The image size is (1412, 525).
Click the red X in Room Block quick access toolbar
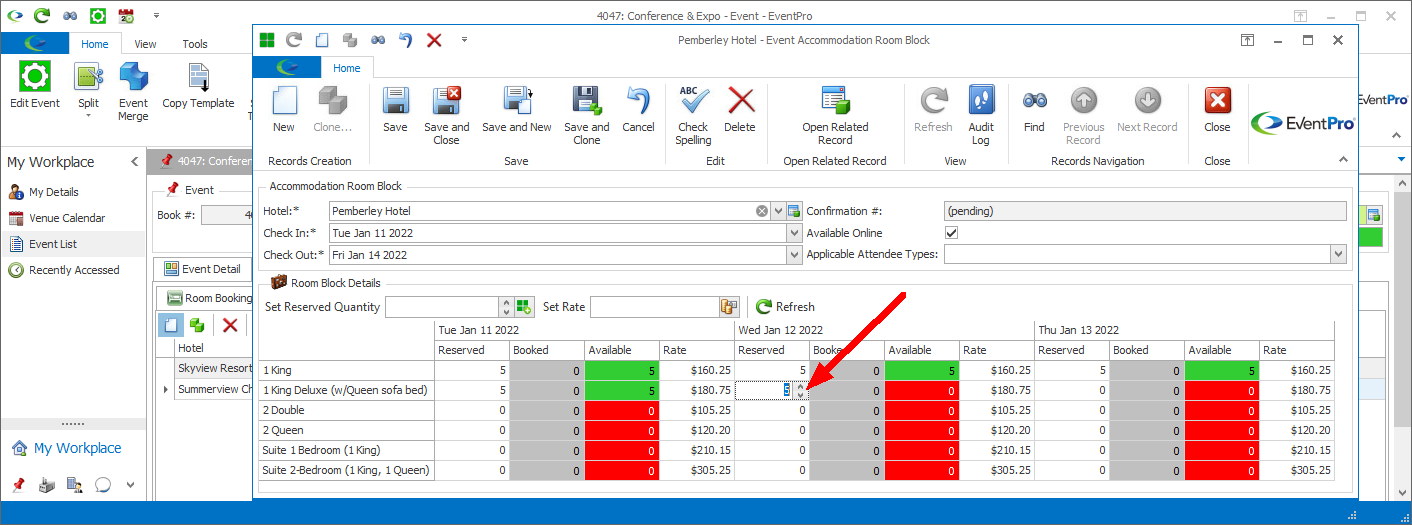click(434, 40)
